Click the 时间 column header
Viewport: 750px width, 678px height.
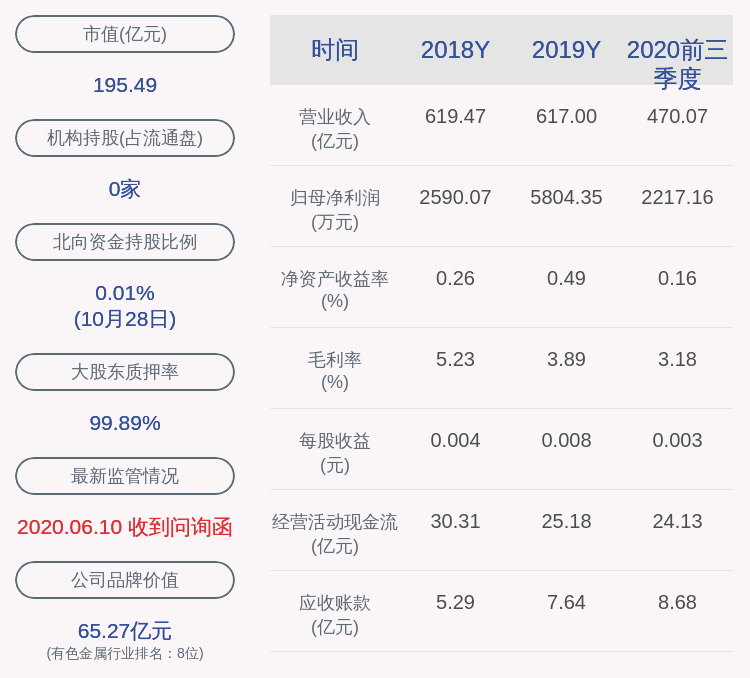(x=335, y=50)
